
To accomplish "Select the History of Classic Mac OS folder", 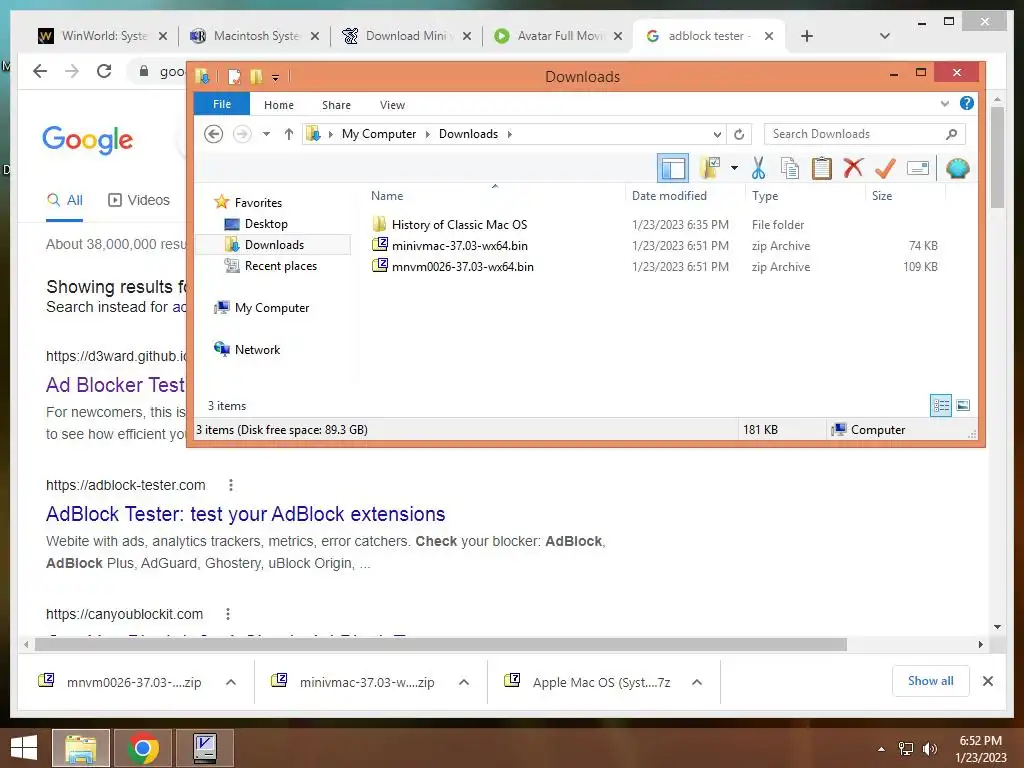I will point(459,225).
